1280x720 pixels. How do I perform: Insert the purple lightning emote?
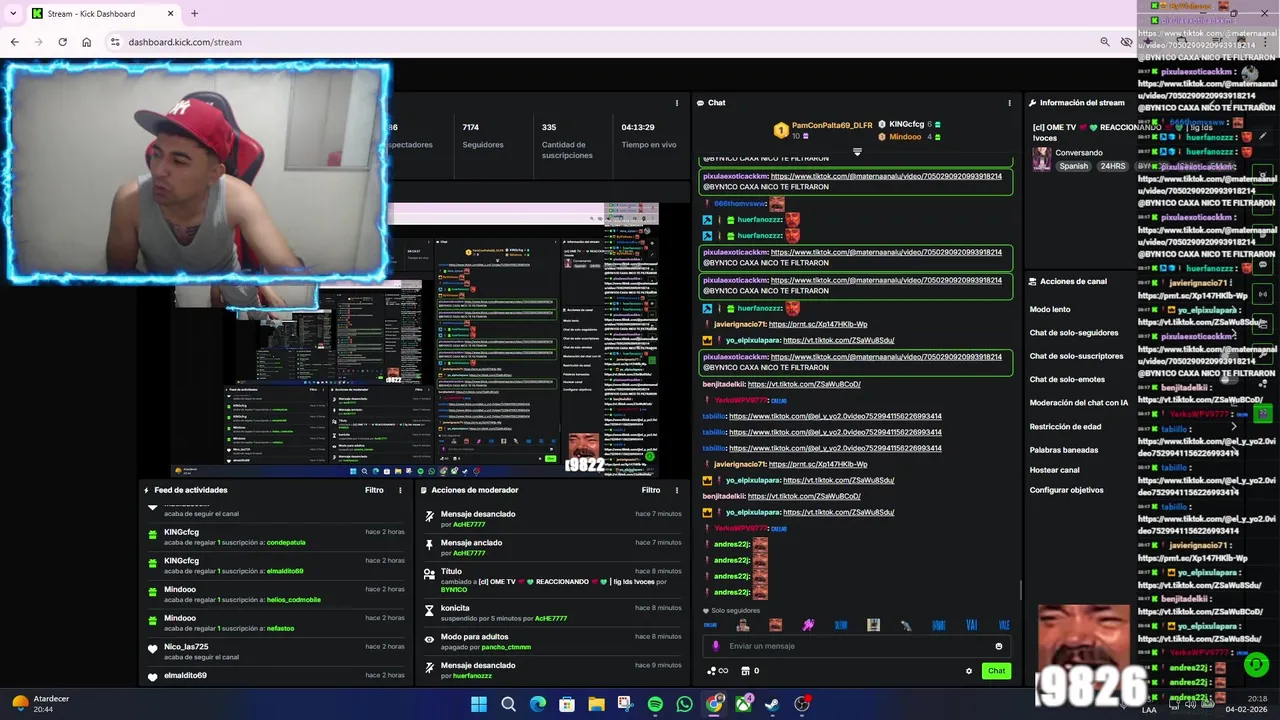click(x=808, y=625)
